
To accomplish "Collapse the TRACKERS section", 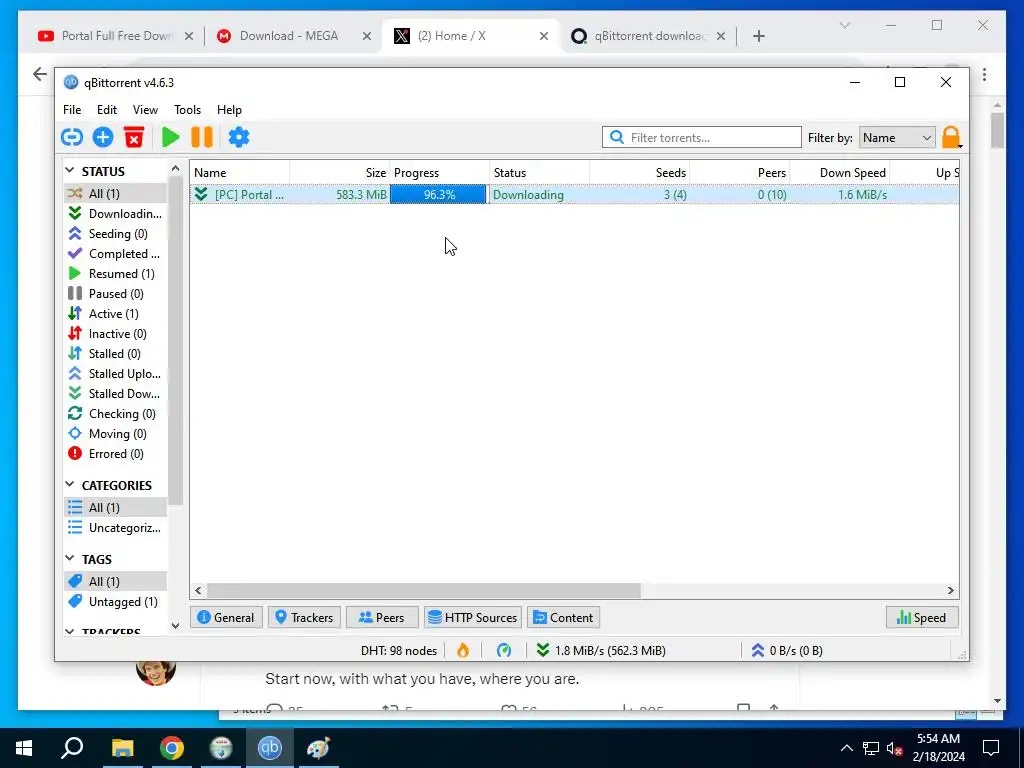I will (70, 632).
